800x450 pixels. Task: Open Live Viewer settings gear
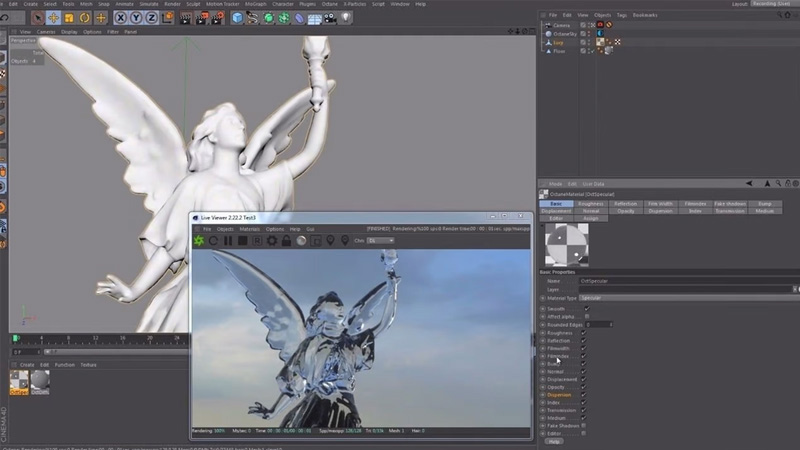[x=271, y=241]
